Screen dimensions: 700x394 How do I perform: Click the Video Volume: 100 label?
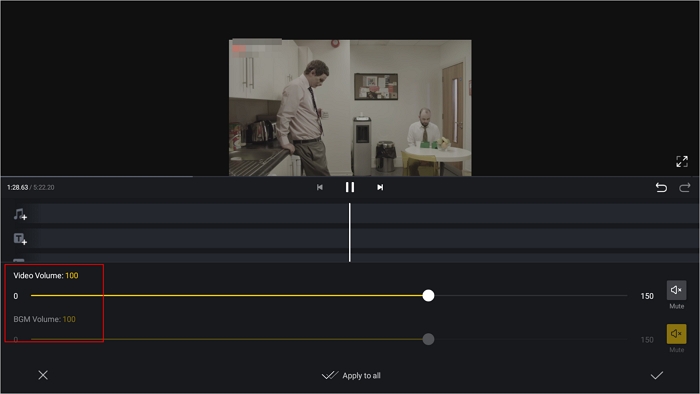coord(46,276)
